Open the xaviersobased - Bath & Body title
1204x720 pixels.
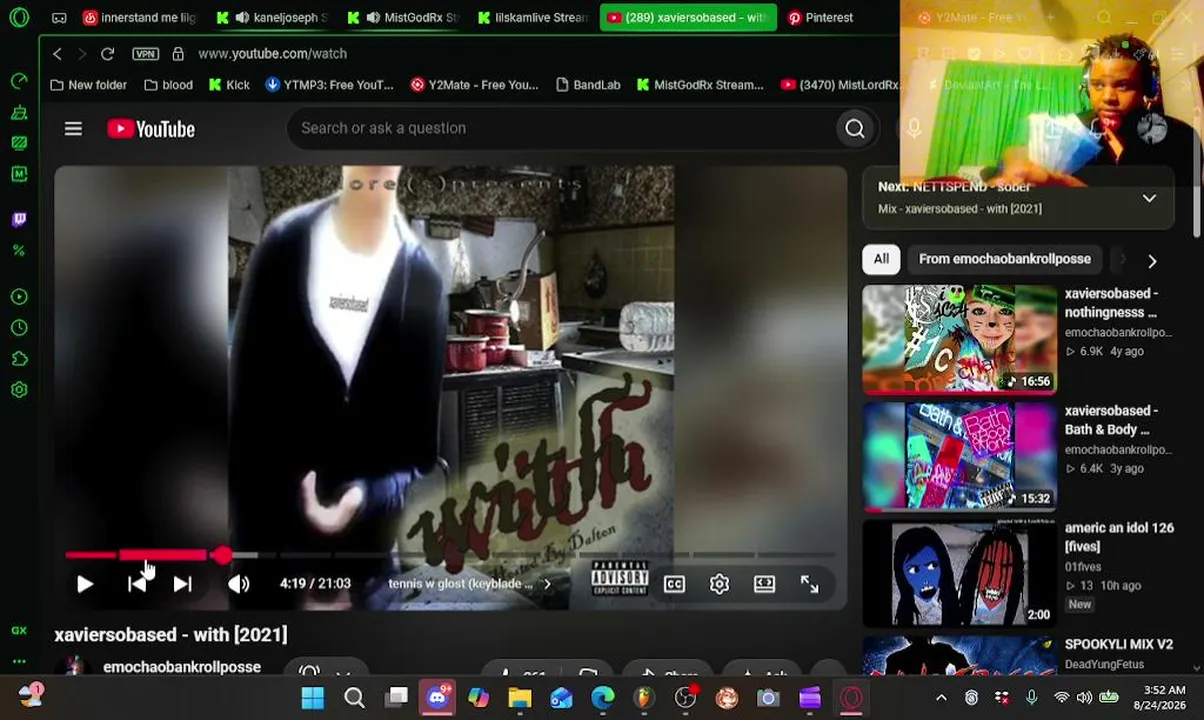coord(1111,420)
